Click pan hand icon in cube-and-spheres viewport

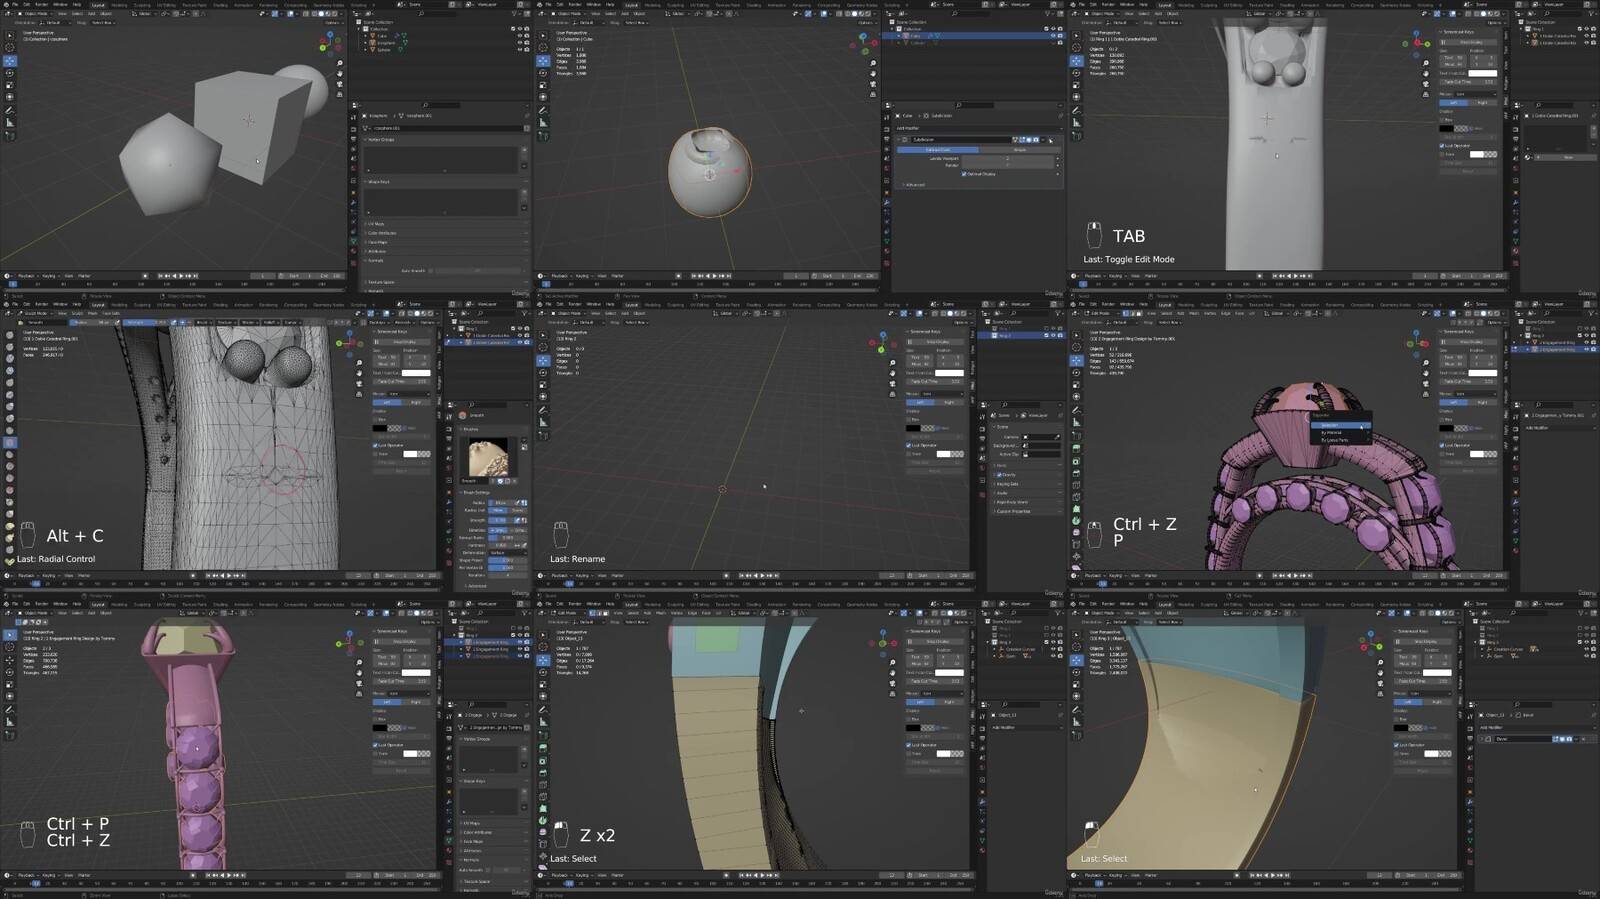(x=340, y=74)
